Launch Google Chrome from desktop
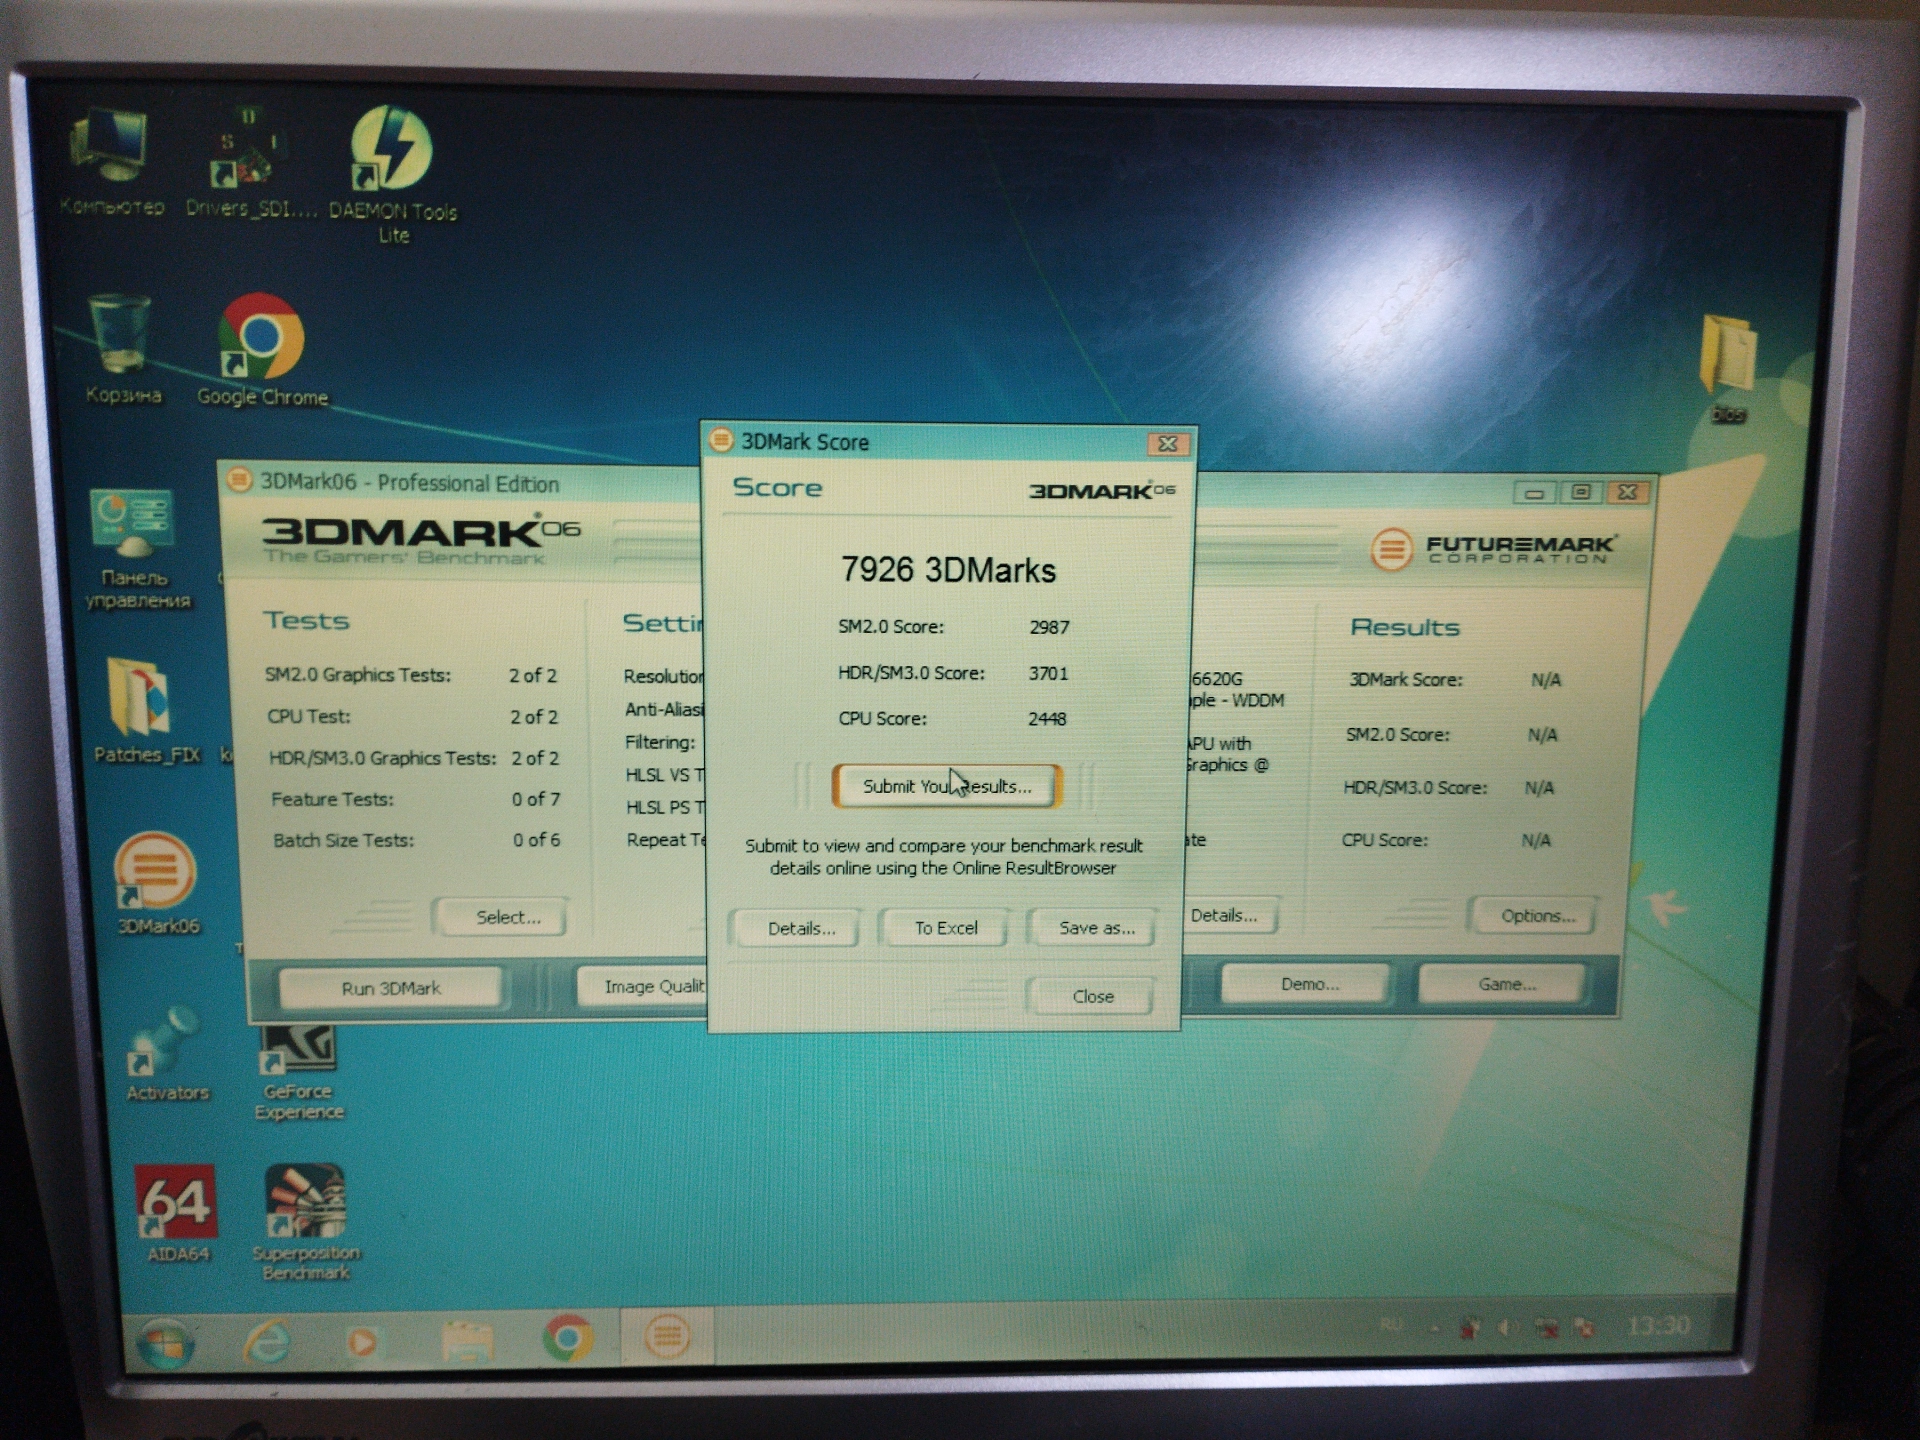Image resolution: width=1920 pixels, height=1440 pixels. [262, 350]
